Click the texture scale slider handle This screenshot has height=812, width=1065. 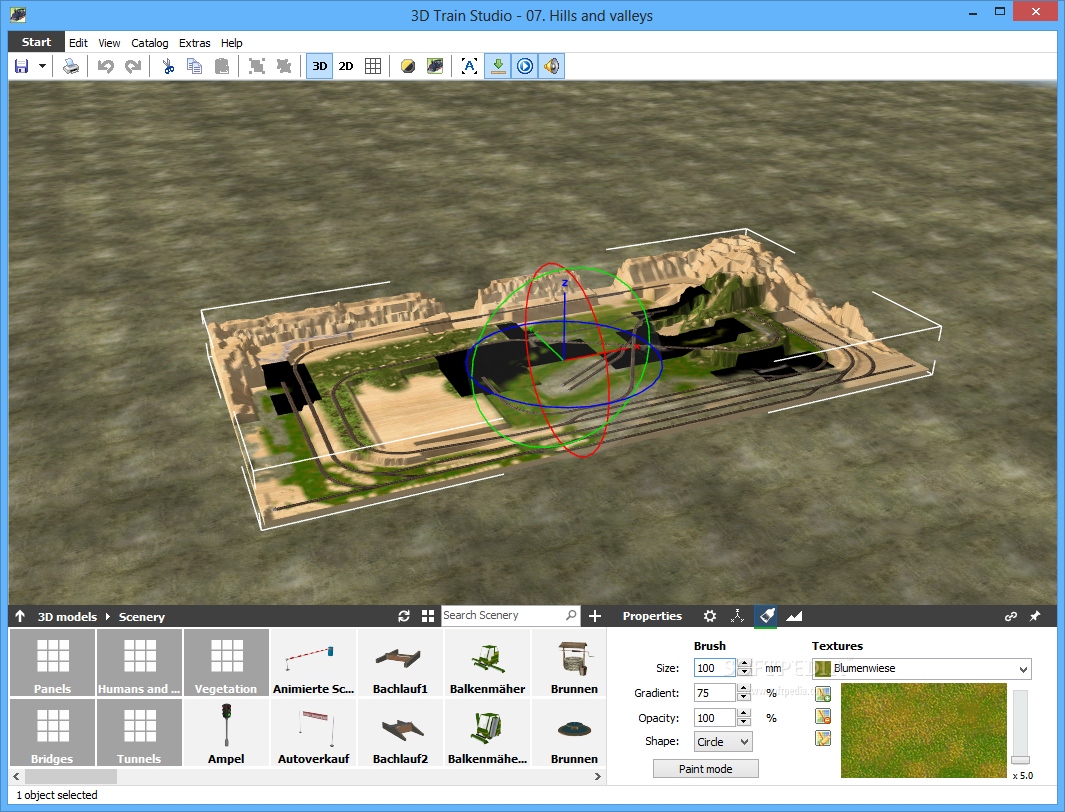pos(1020,760)
